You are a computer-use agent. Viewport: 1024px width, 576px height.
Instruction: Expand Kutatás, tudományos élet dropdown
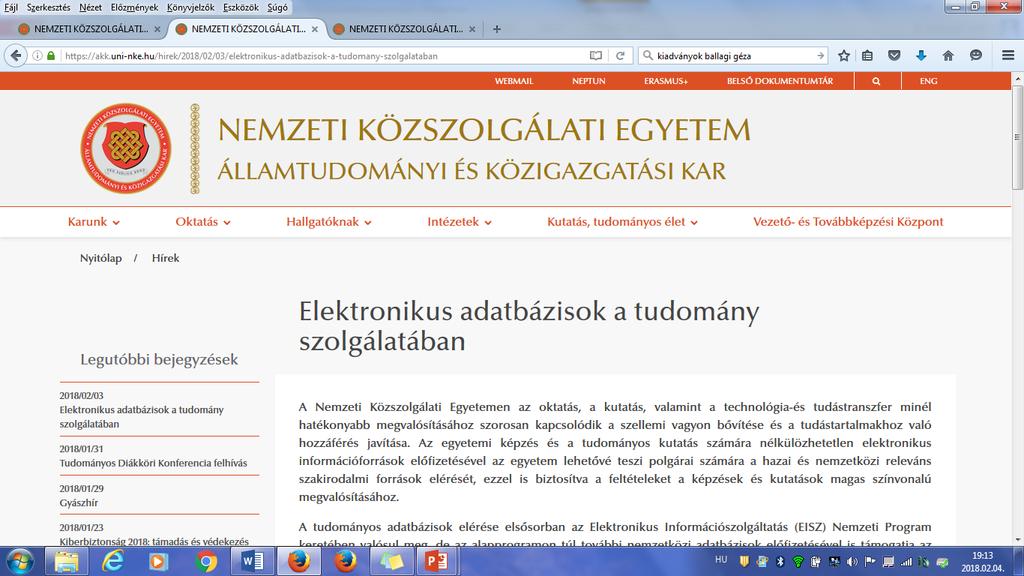622,222
